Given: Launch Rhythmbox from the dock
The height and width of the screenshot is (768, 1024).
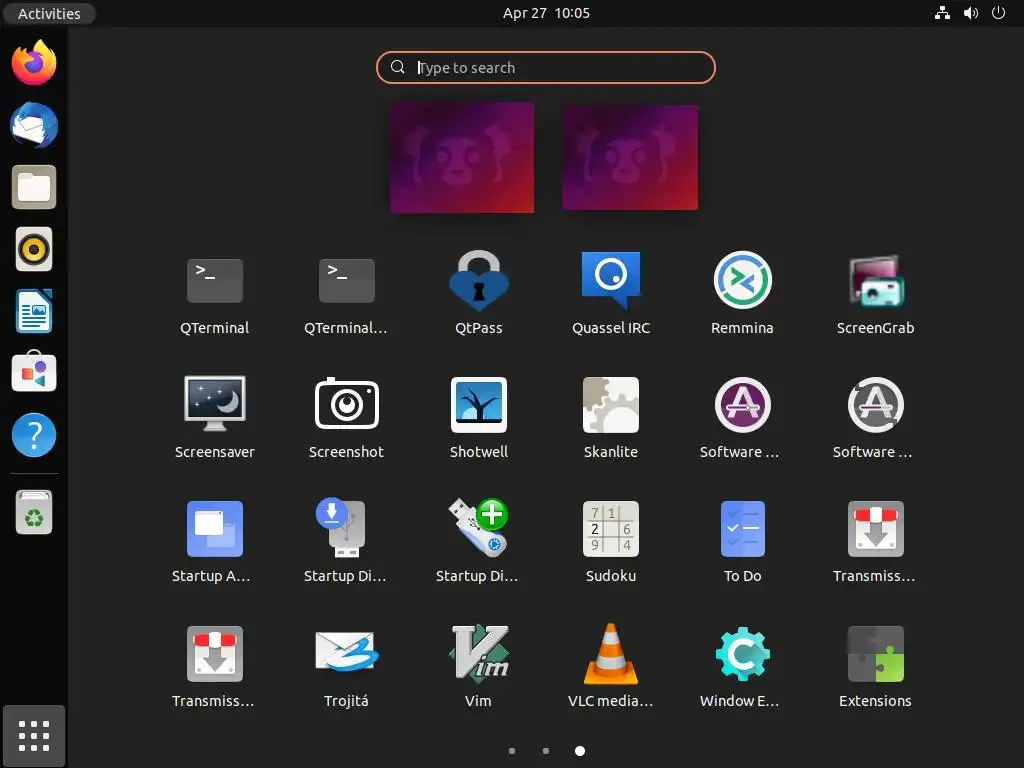Looking at the screenshot, I should 34,249.
